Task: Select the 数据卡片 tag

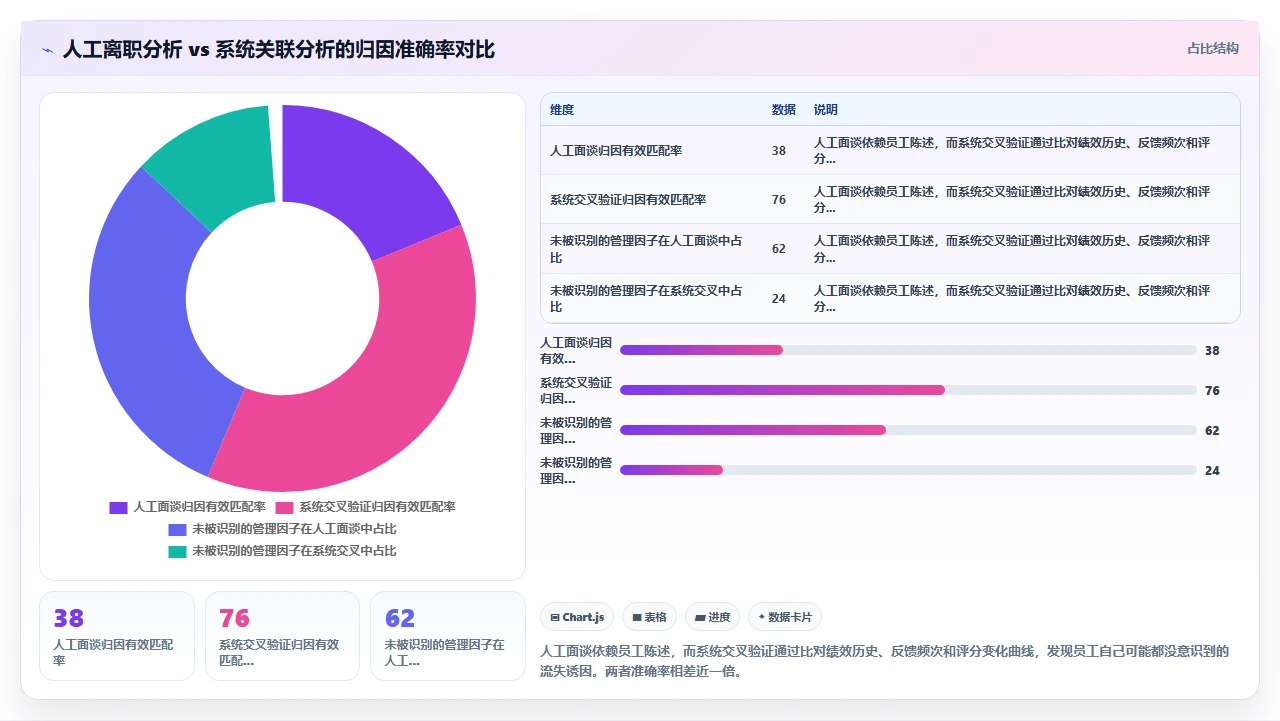Action: click(784, 617)
